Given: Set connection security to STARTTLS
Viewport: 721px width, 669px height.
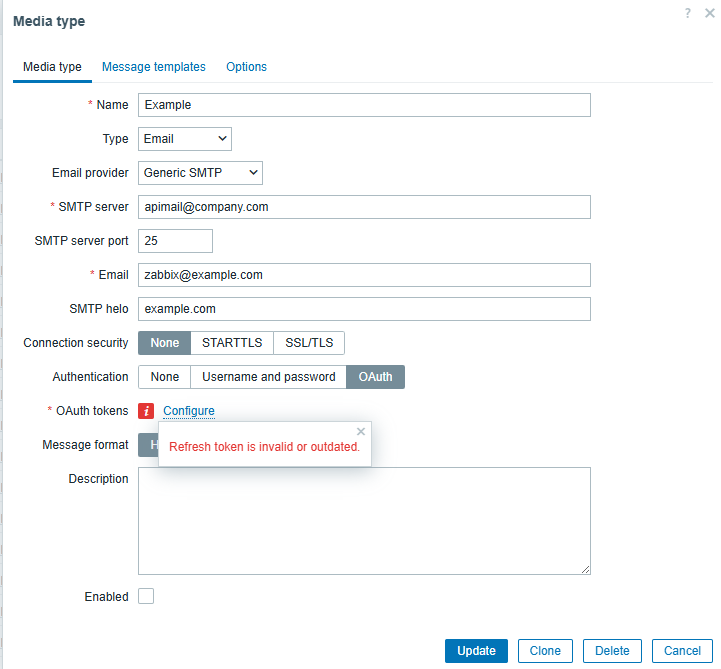Looking at the screenshot, I should pos(232,343).
